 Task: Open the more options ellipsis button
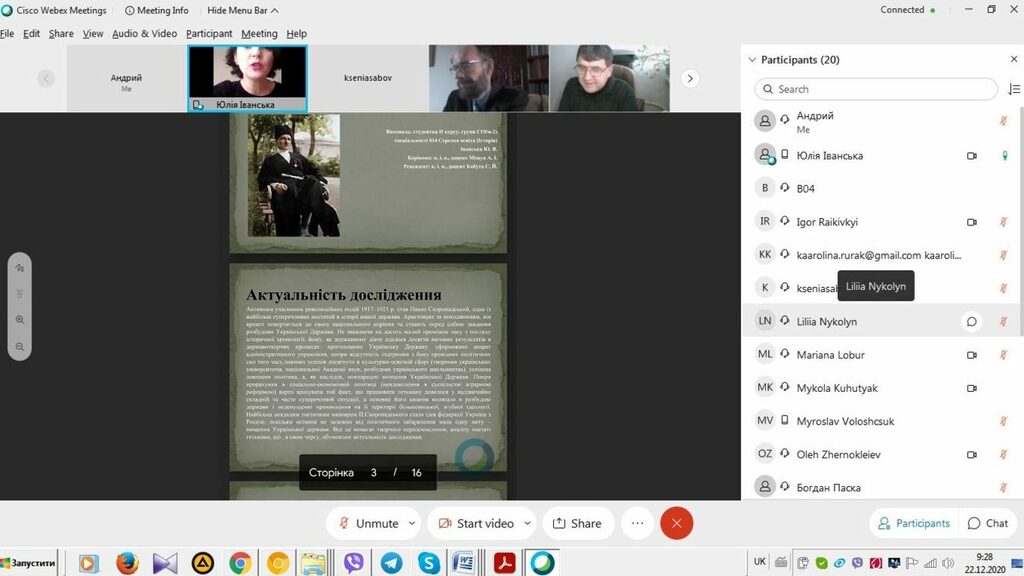pyautogui.click(x=637, y=523)
